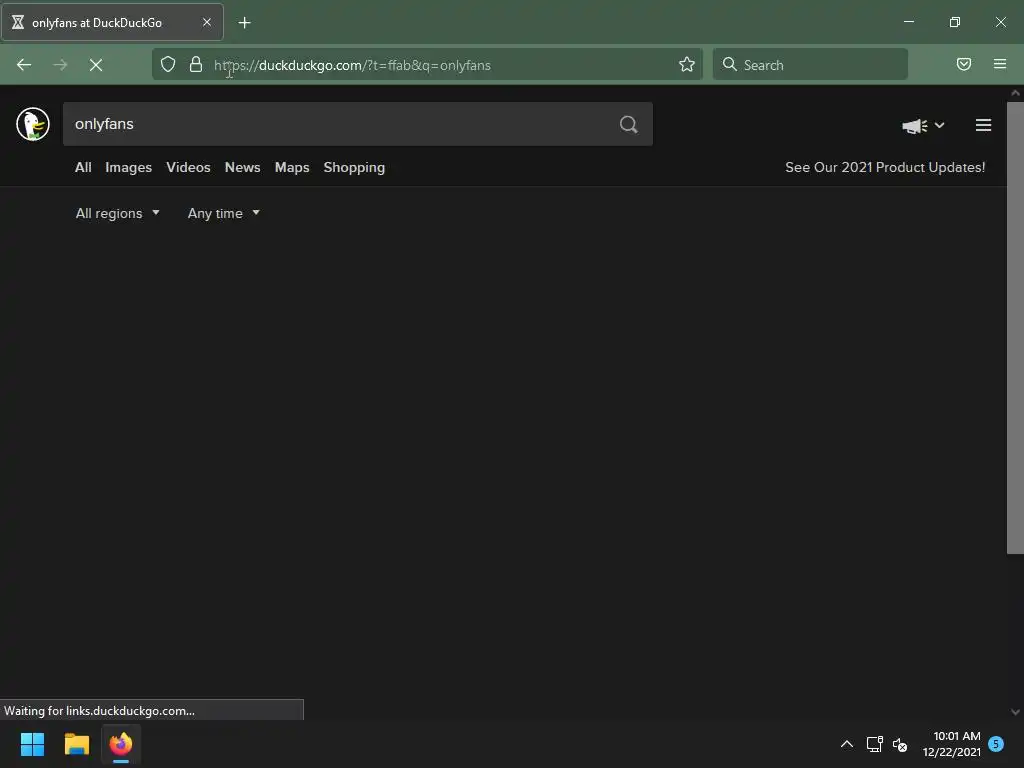Open the DuckDuckGo side menu
1024x768 pixels.
[984, 125]
